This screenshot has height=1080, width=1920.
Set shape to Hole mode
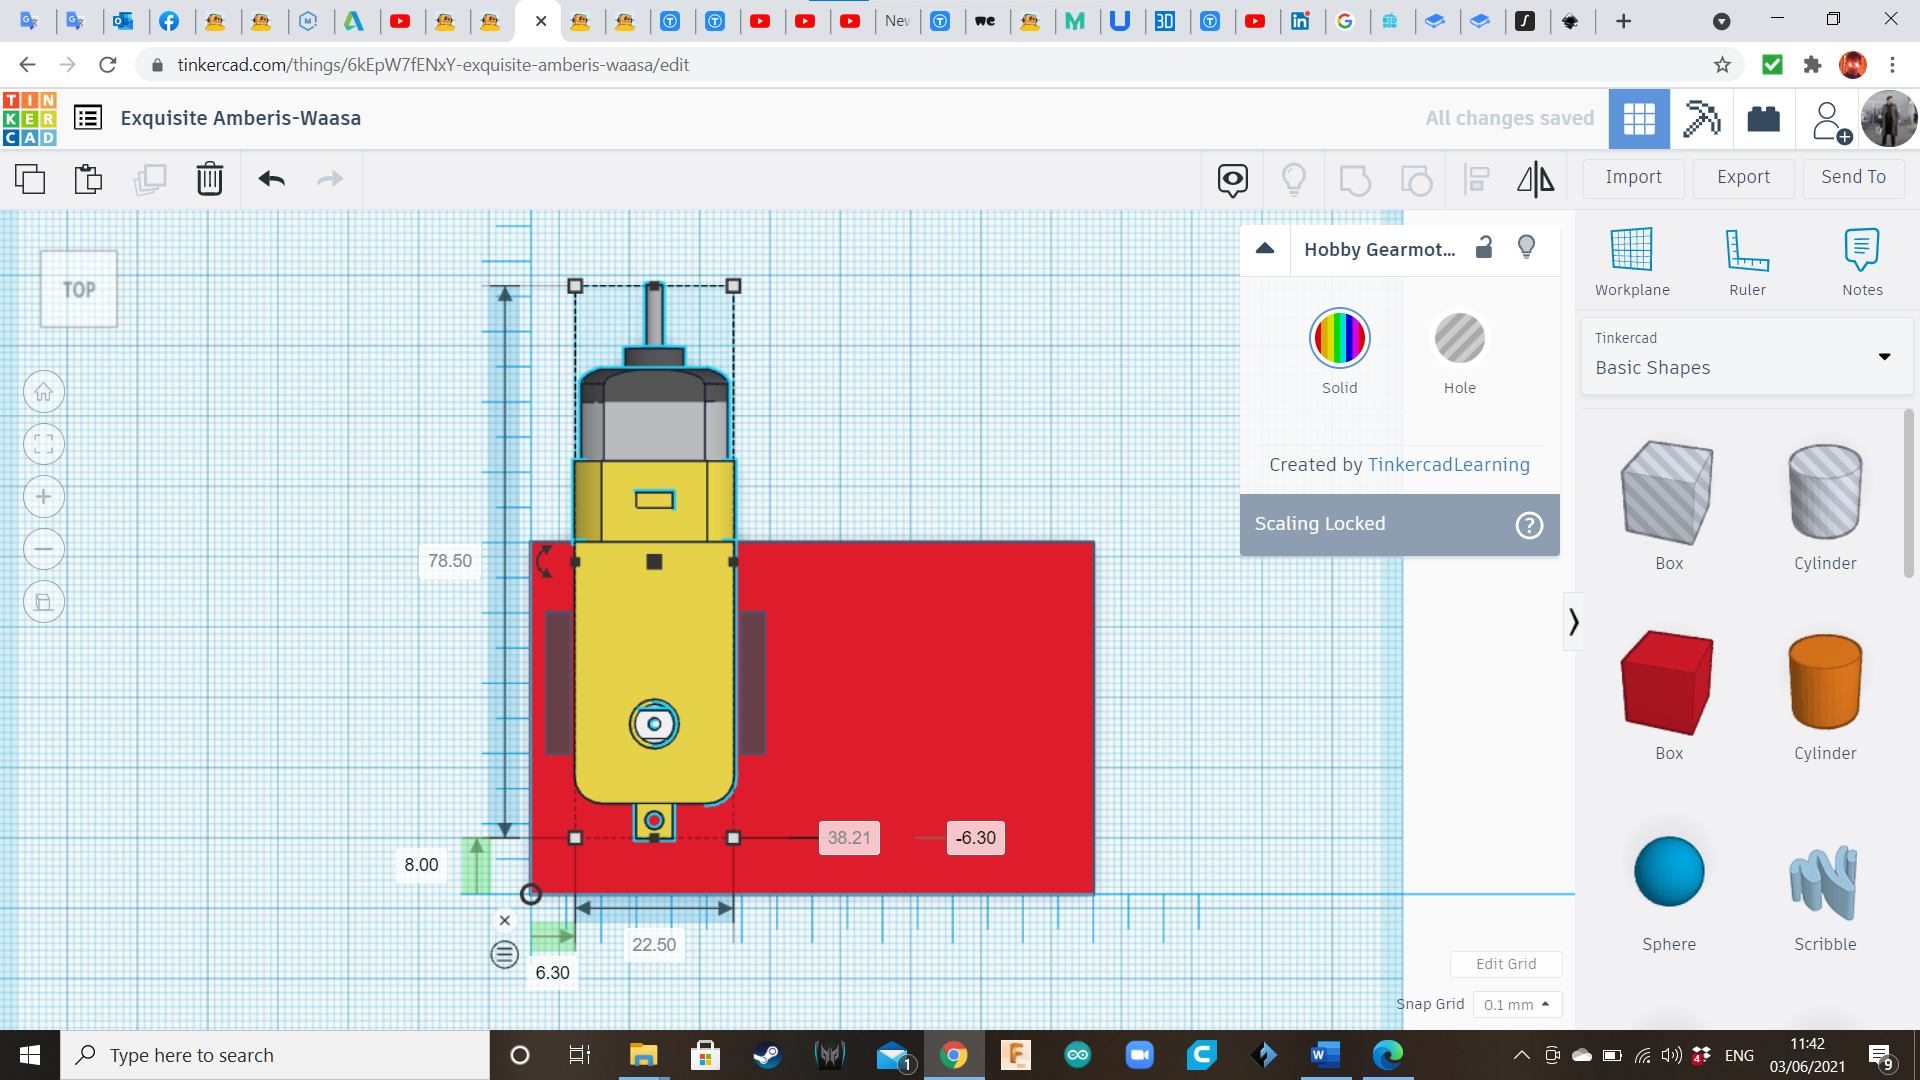pos(1459,339)
